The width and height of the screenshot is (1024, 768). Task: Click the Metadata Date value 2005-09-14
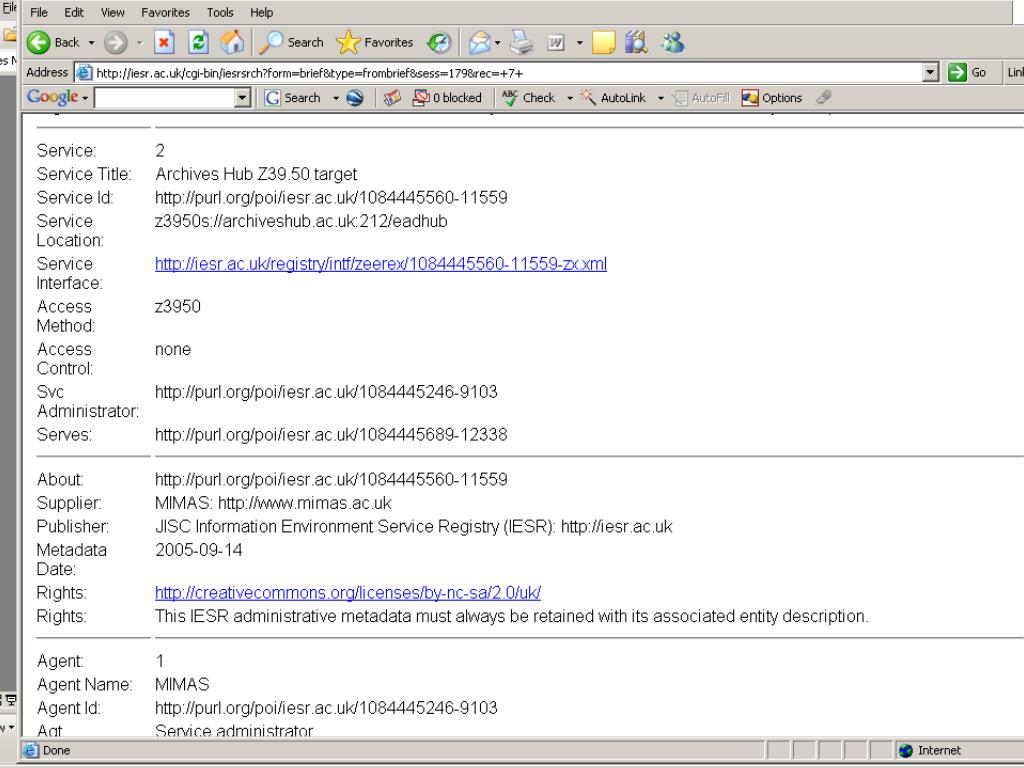[x=199, y=551]
